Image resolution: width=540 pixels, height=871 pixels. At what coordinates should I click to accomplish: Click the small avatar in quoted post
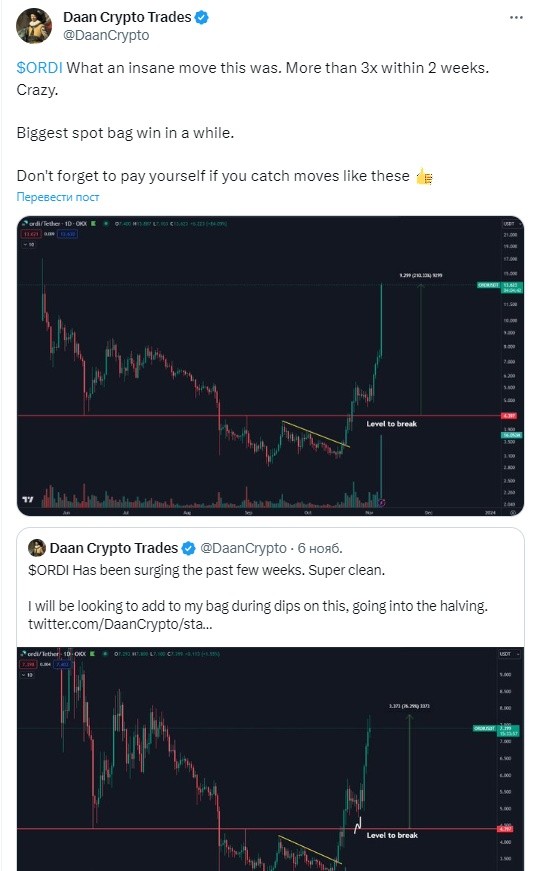(37, 548)
